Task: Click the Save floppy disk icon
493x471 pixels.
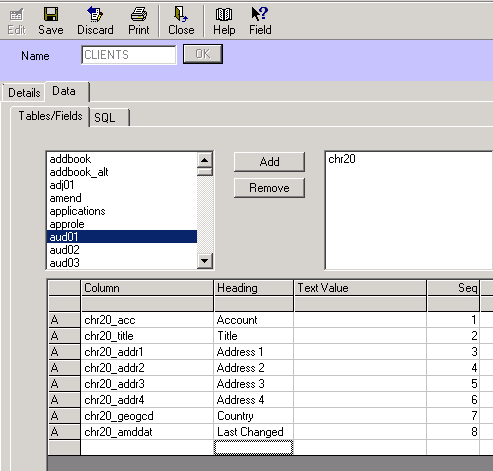Action: pyautogui.click(x=51, y=14)
